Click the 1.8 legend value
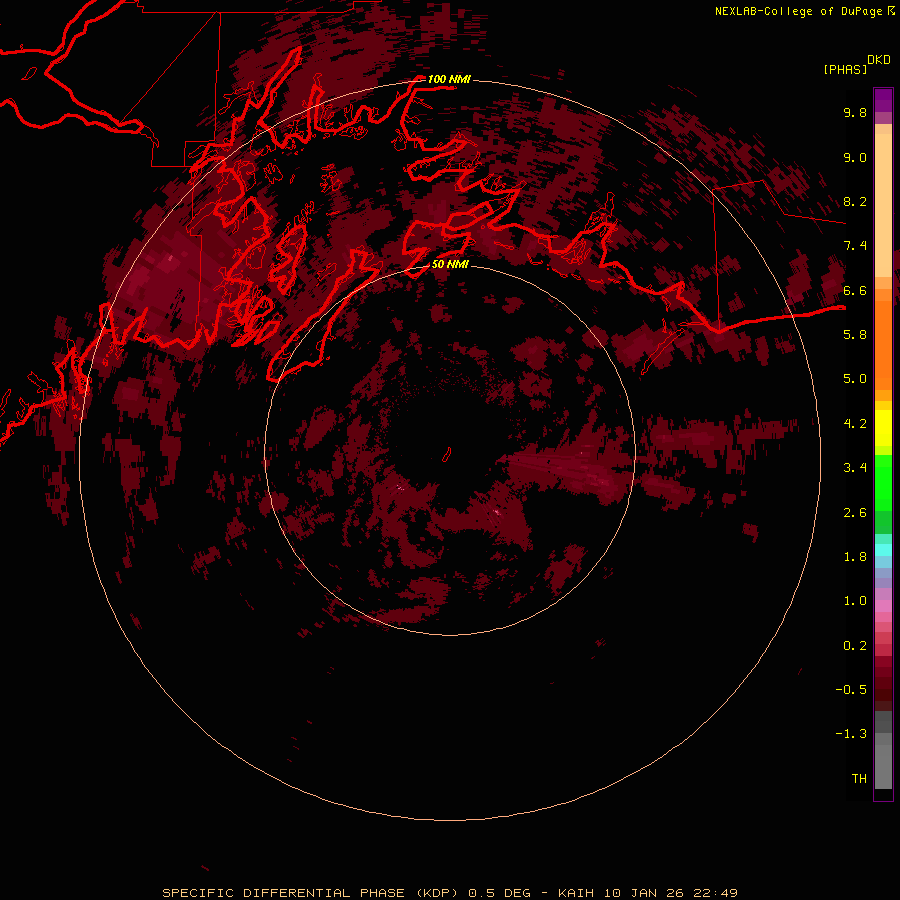The image size is (900, 900). pyautogui.click(x=855, y=557)
